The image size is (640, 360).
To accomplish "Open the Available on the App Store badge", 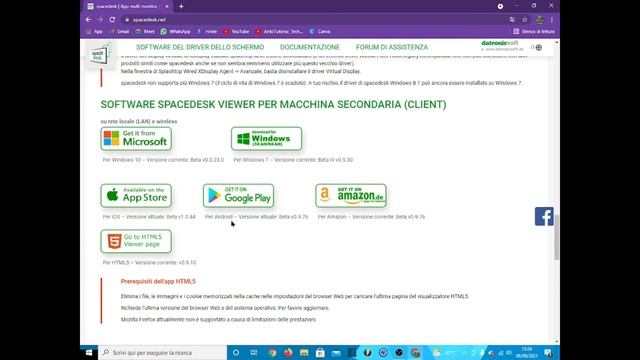I will pos(136,196).
